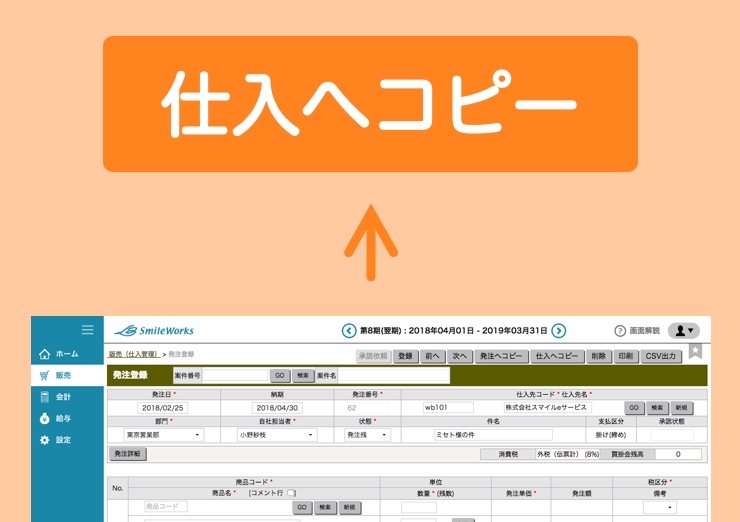Go to previous fiscal period arrow

point(349,331)
